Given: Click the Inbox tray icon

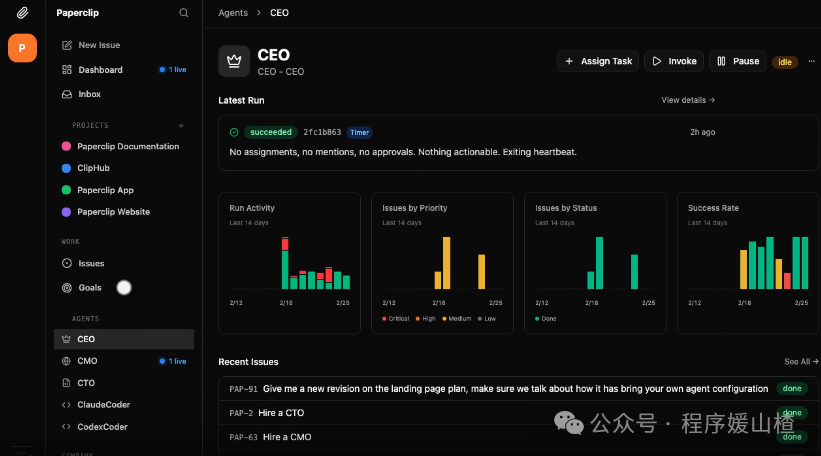Looking at the screenshot, I should [x=66, y=94].
